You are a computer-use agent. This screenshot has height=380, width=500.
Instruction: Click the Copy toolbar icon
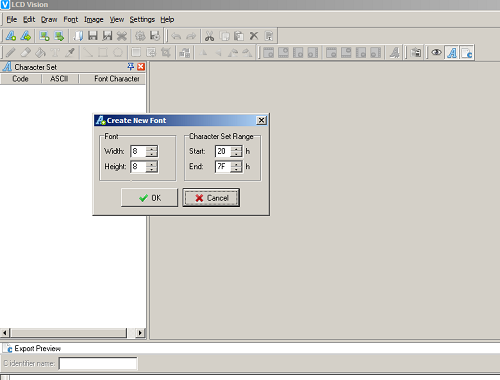point(225,36)
